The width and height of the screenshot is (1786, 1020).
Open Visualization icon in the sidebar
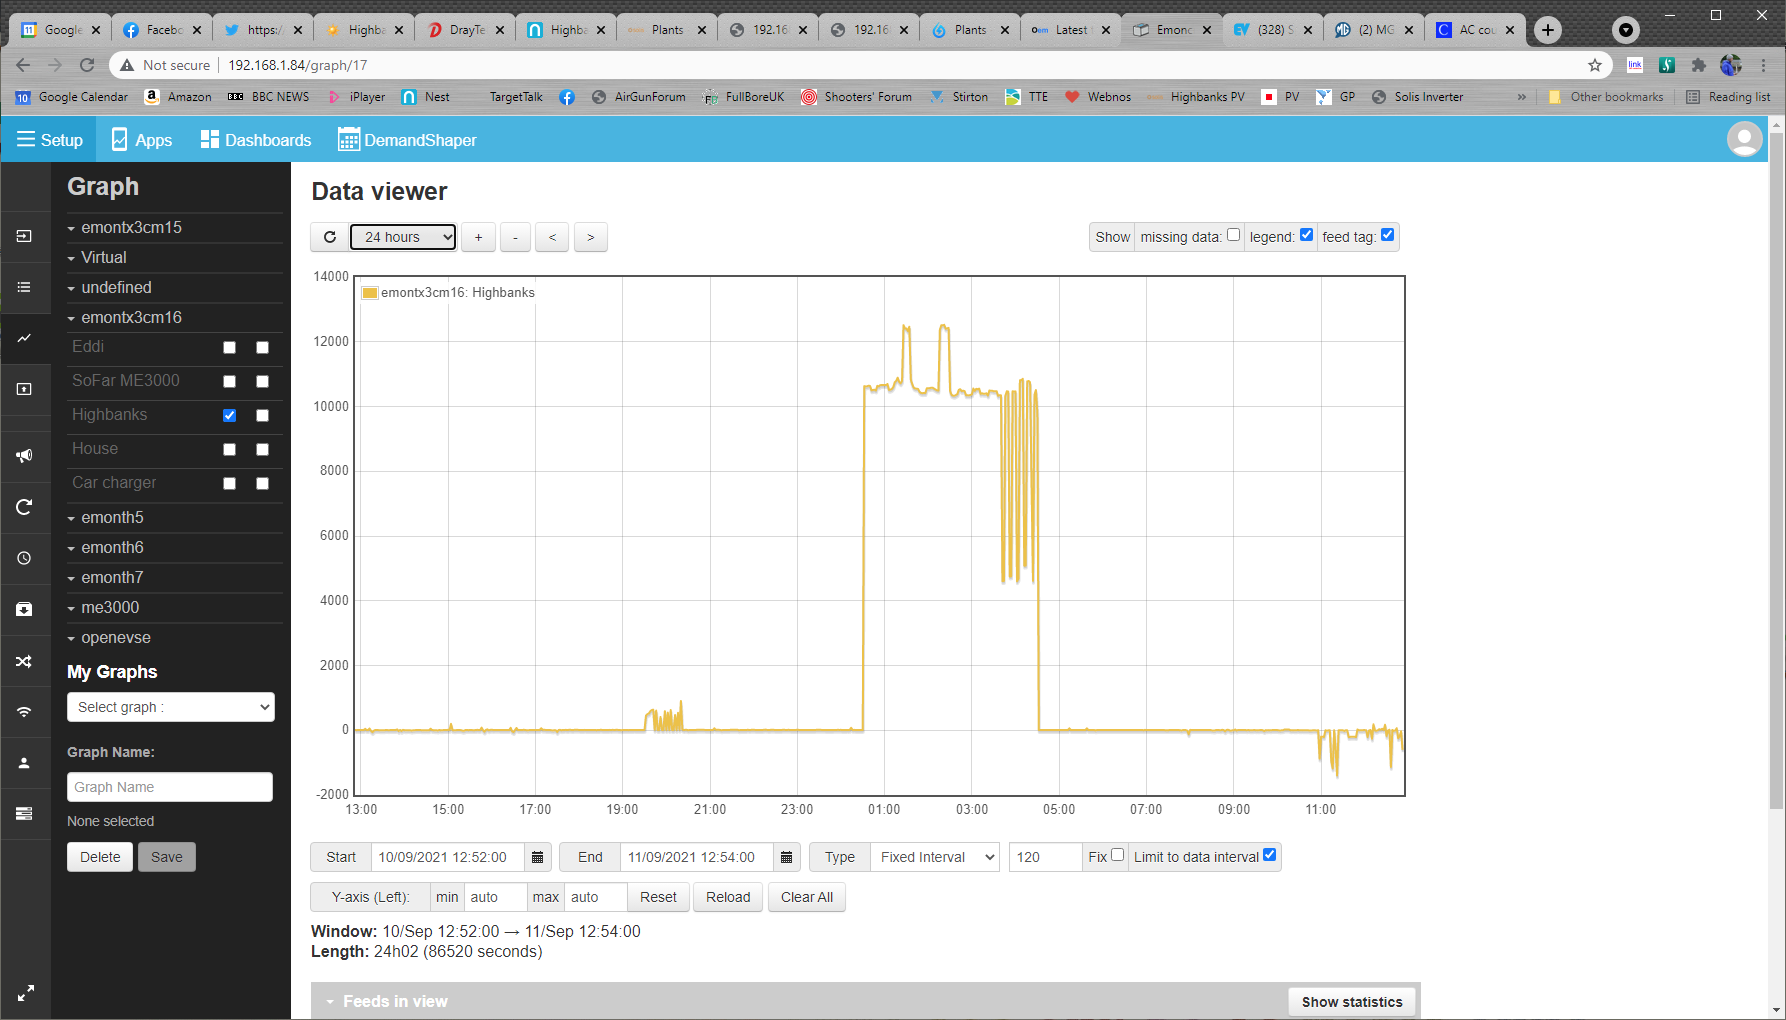tap(24, 389)
